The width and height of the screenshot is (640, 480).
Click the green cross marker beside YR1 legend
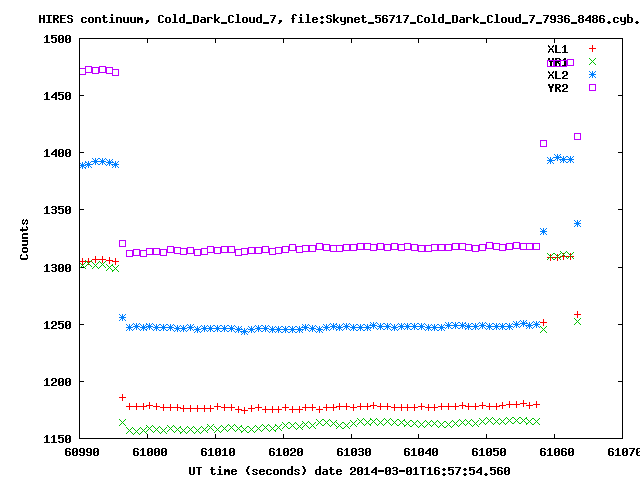pyautogui.click(x=592, y=62)
